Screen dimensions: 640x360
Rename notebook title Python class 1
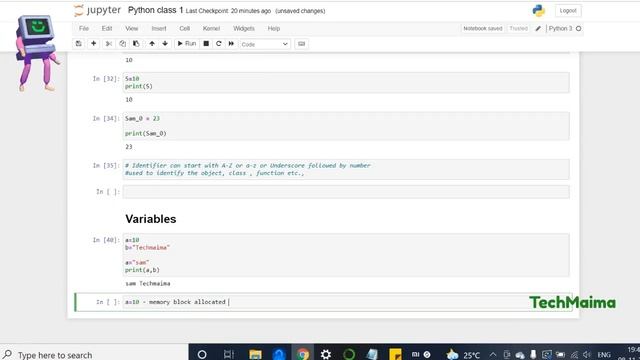point(155,10)
